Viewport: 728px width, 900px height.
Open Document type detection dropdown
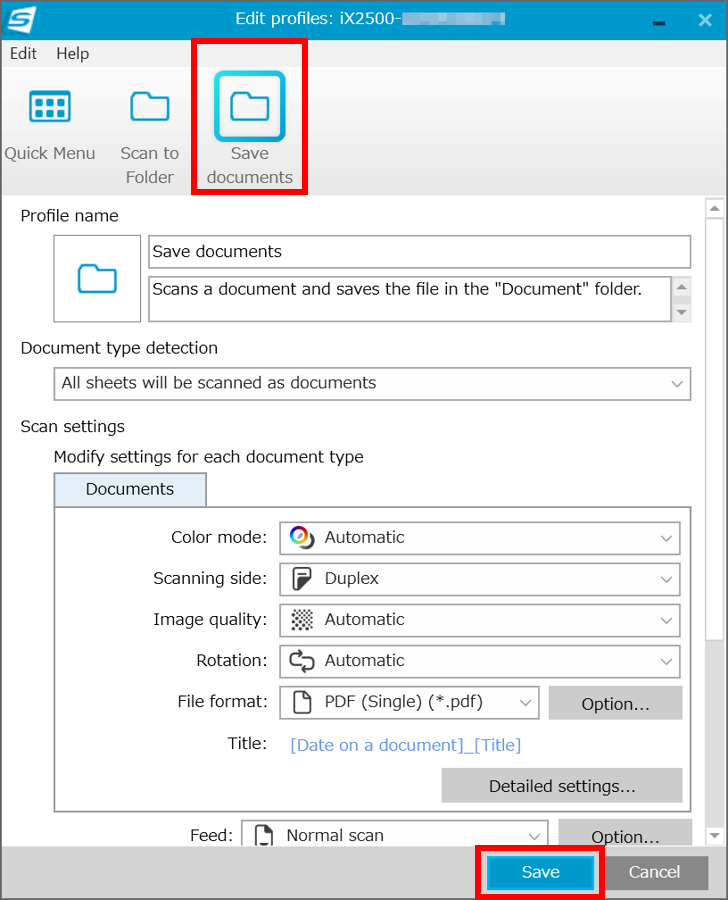coord(372,383)
